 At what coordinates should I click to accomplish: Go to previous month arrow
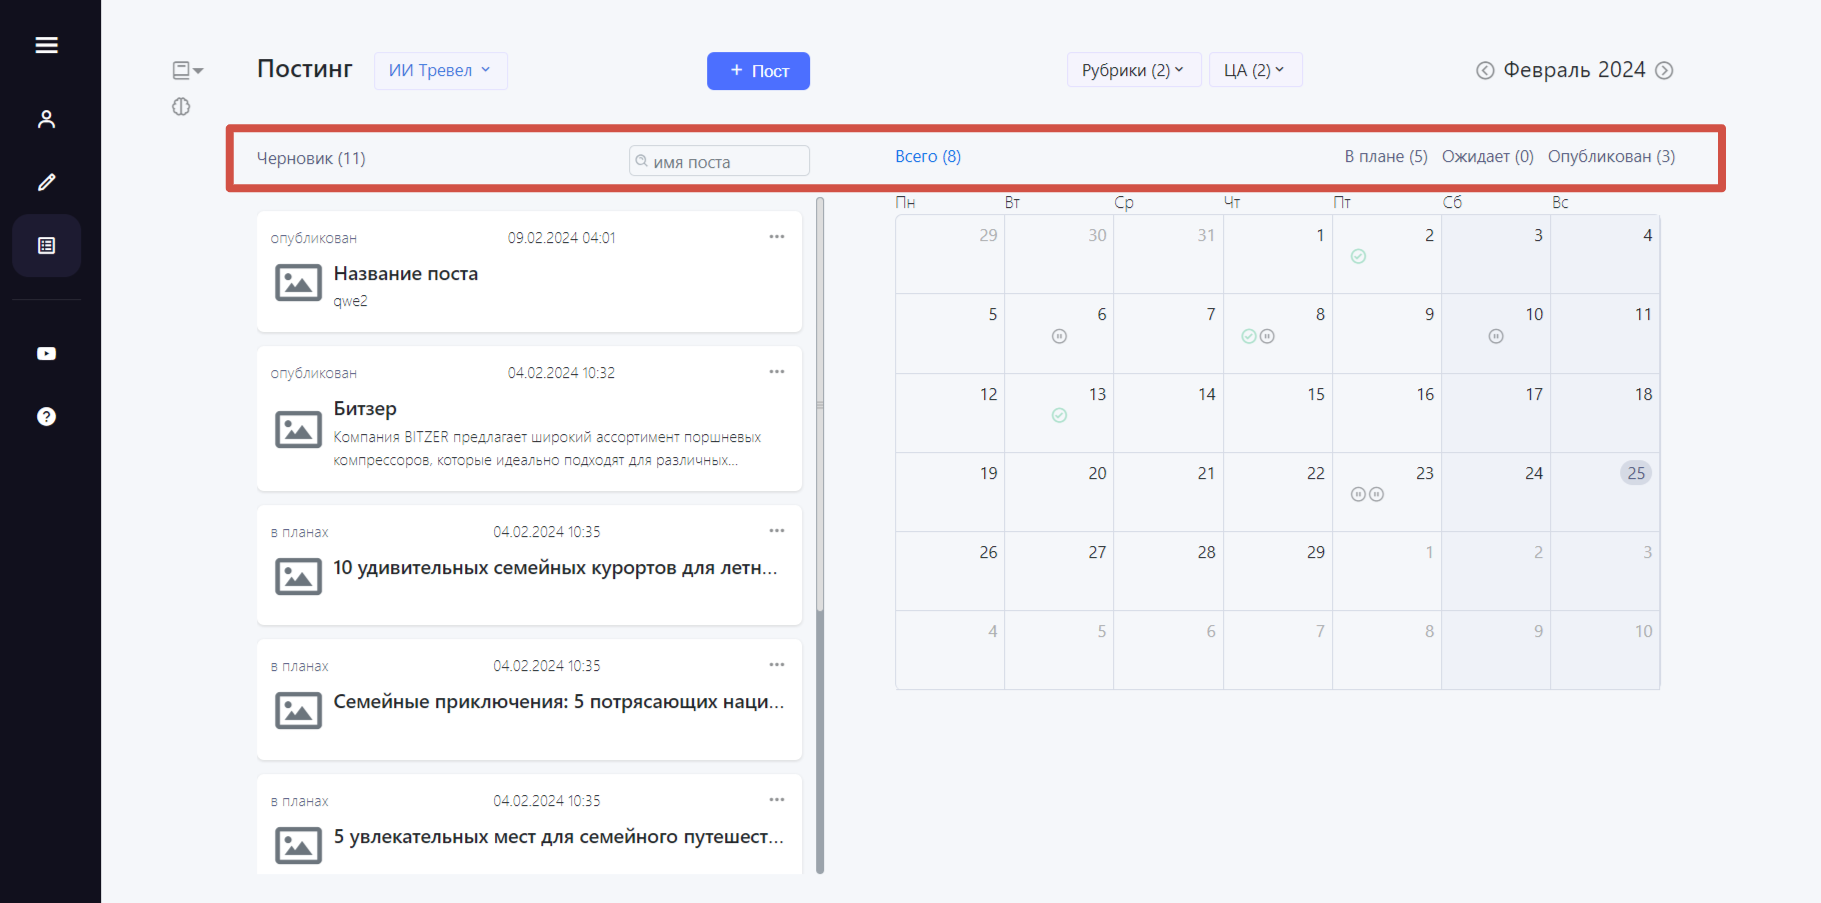pyautogui.click(x=1485, y=70)
